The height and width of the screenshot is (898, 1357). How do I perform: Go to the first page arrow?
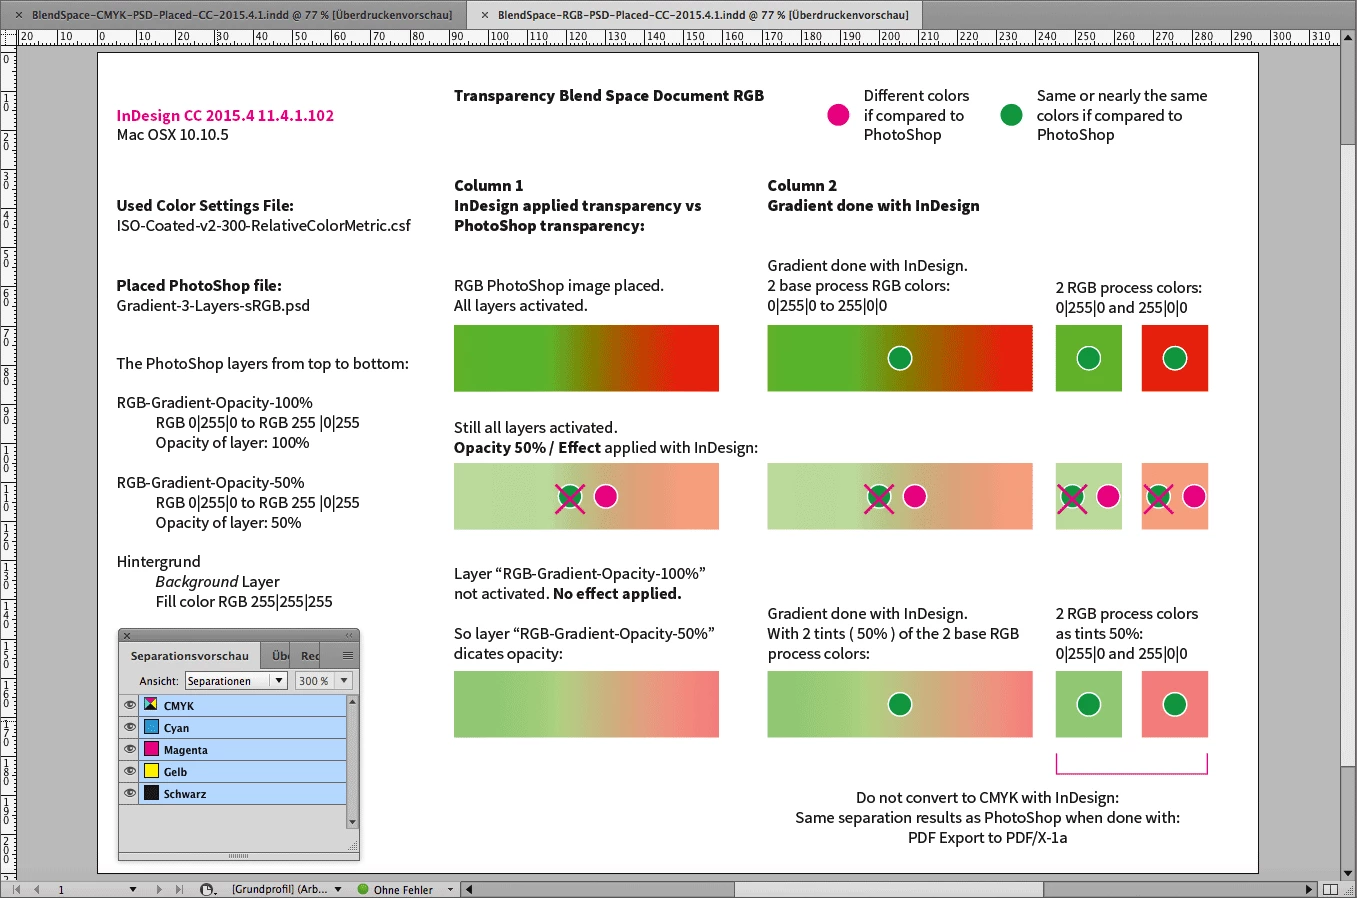pyautogui.click(x=16, y=889)
